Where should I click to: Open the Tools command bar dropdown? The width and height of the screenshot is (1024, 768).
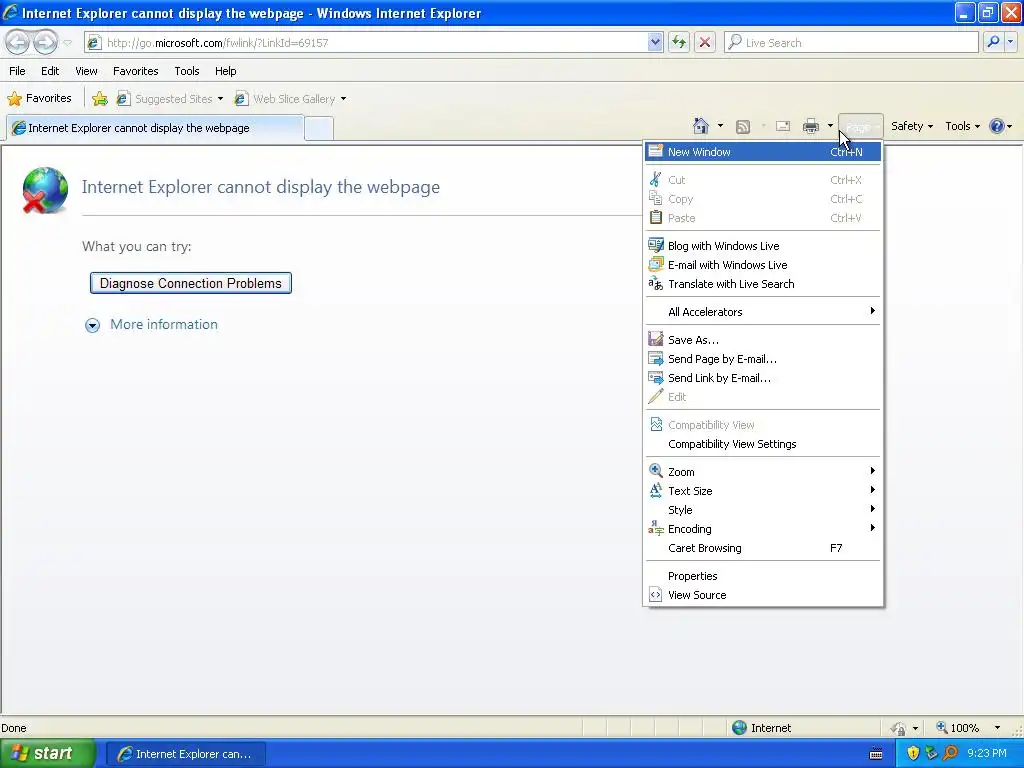tap(962, 126)
